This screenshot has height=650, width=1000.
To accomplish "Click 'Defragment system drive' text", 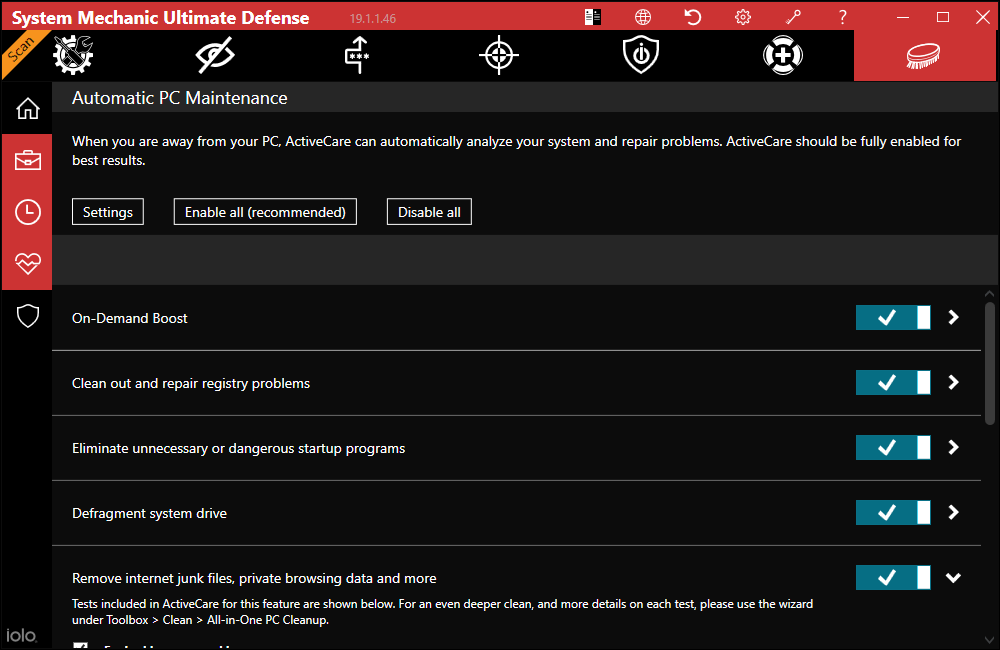I will [x=149, y=513].
